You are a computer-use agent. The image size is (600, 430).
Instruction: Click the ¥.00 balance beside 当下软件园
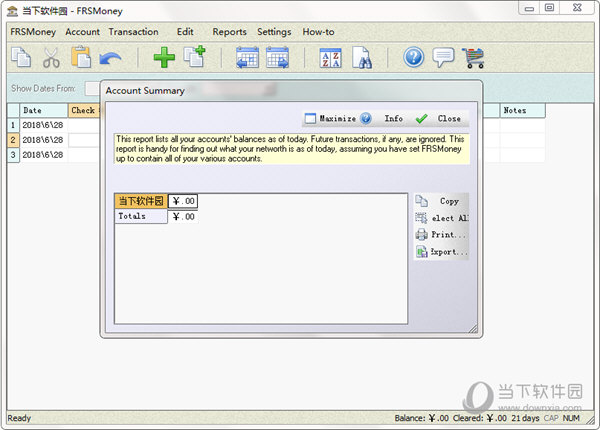click(183, 201)
